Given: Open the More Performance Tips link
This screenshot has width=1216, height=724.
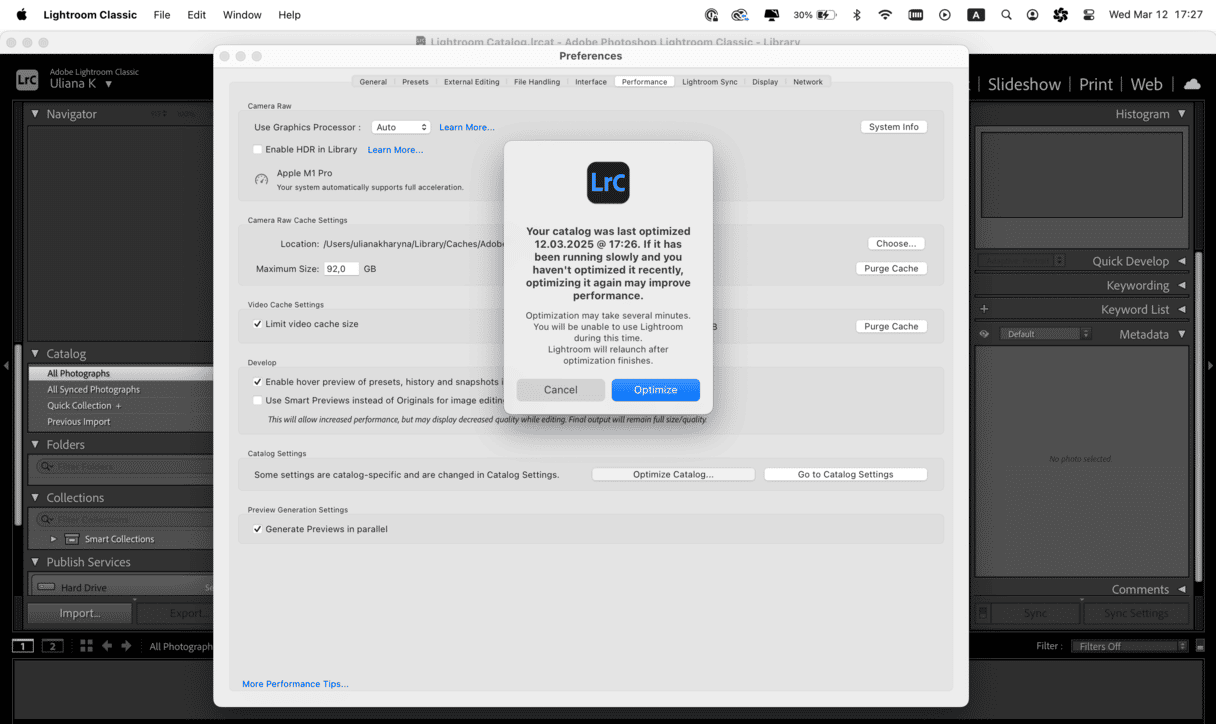Looking at the screenshot, I should coord(295,684).
